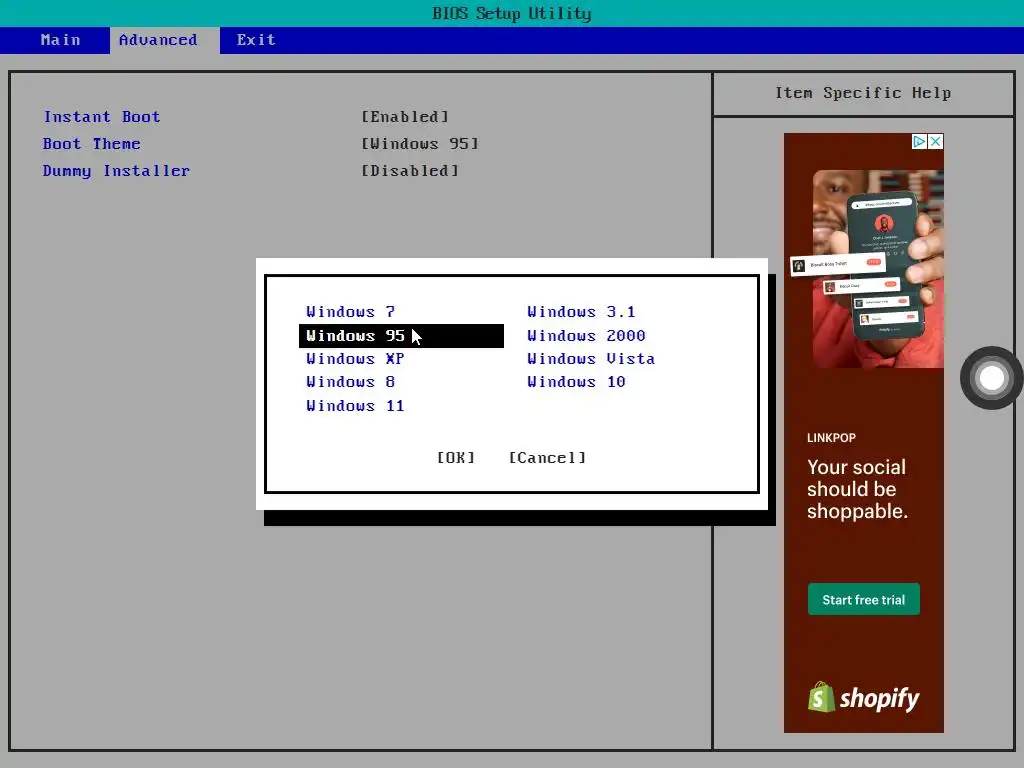
Task: Toggle the Dummy Installer [Disabled] value
Action: click(410, 171)
